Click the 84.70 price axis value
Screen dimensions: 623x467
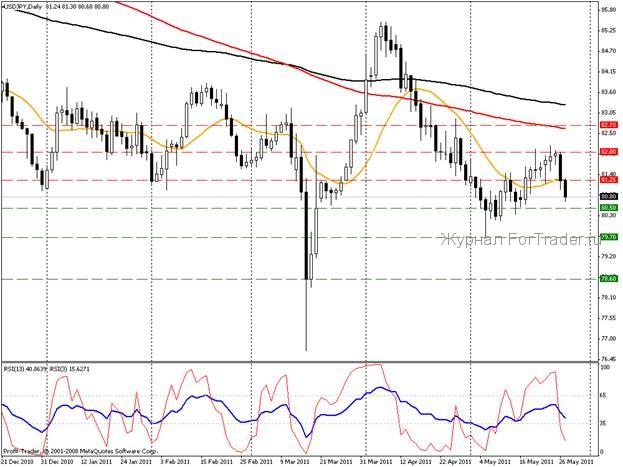pyautogui.click(x=608, y=51)
